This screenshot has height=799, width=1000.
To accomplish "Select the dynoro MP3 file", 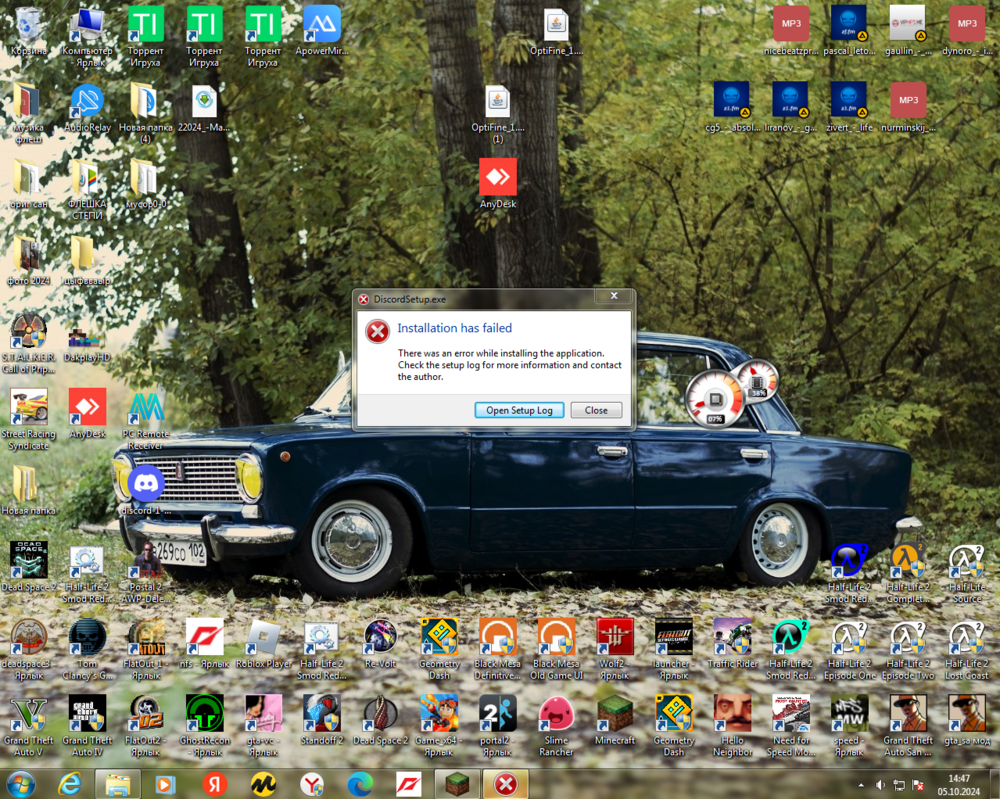I will [x=967, y=31].
